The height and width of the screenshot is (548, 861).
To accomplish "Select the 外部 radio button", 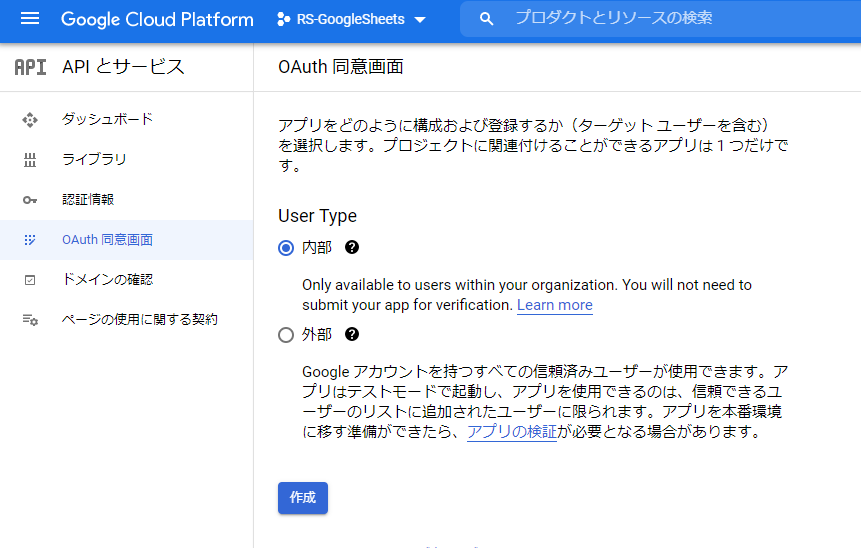I will click(286, 335).
